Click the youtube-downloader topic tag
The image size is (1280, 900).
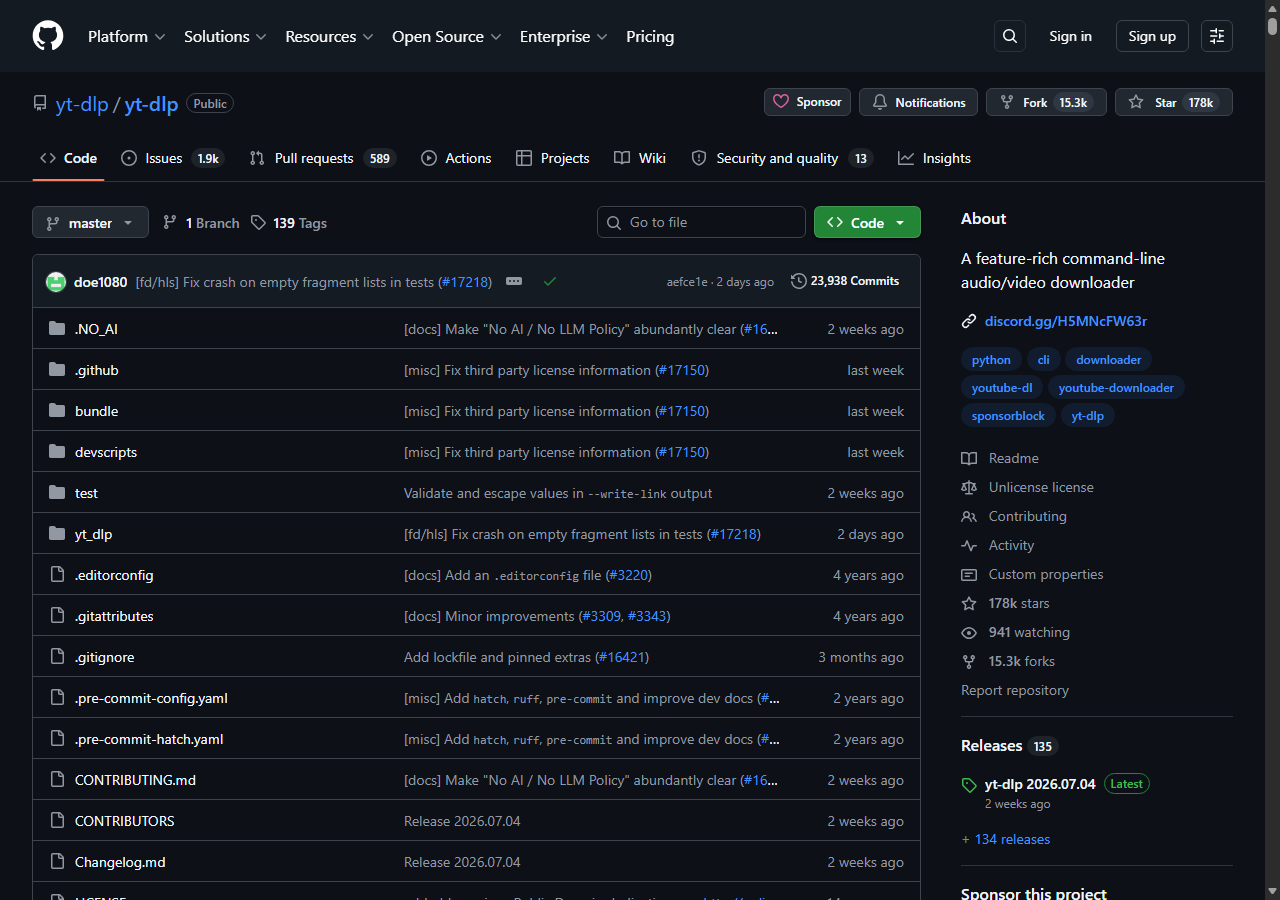1116,388
